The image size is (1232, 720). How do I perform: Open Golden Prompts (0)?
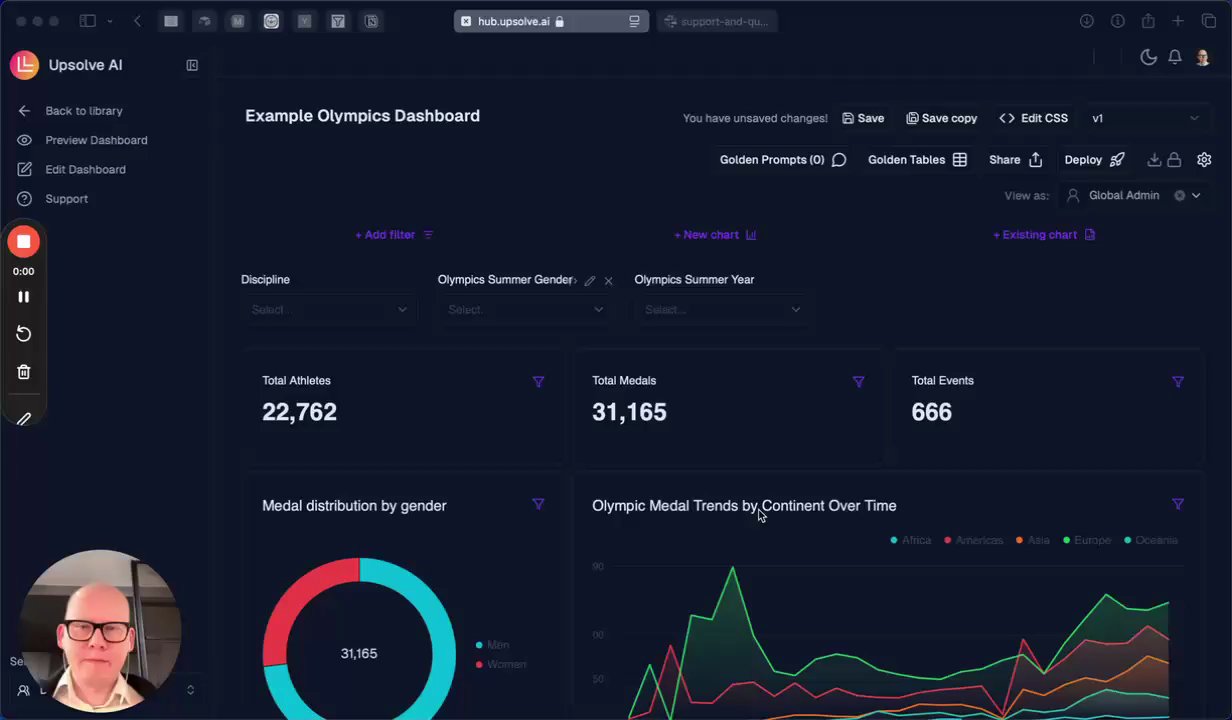click(783, 160)
